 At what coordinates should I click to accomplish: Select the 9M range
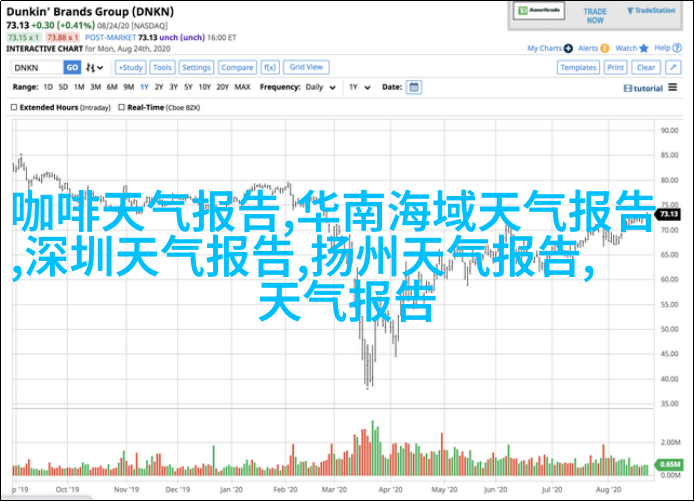coord(129,87)
